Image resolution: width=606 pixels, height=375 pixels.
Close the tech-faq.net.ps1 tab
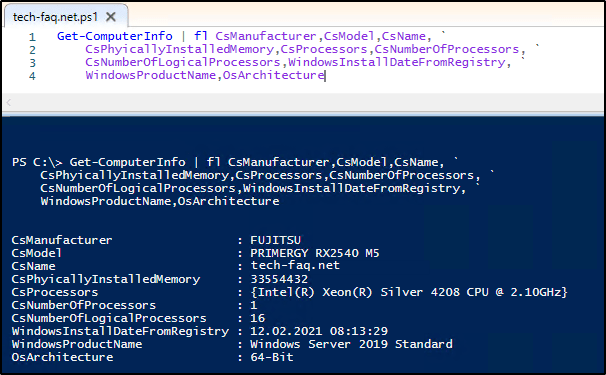tap(111, 17)
